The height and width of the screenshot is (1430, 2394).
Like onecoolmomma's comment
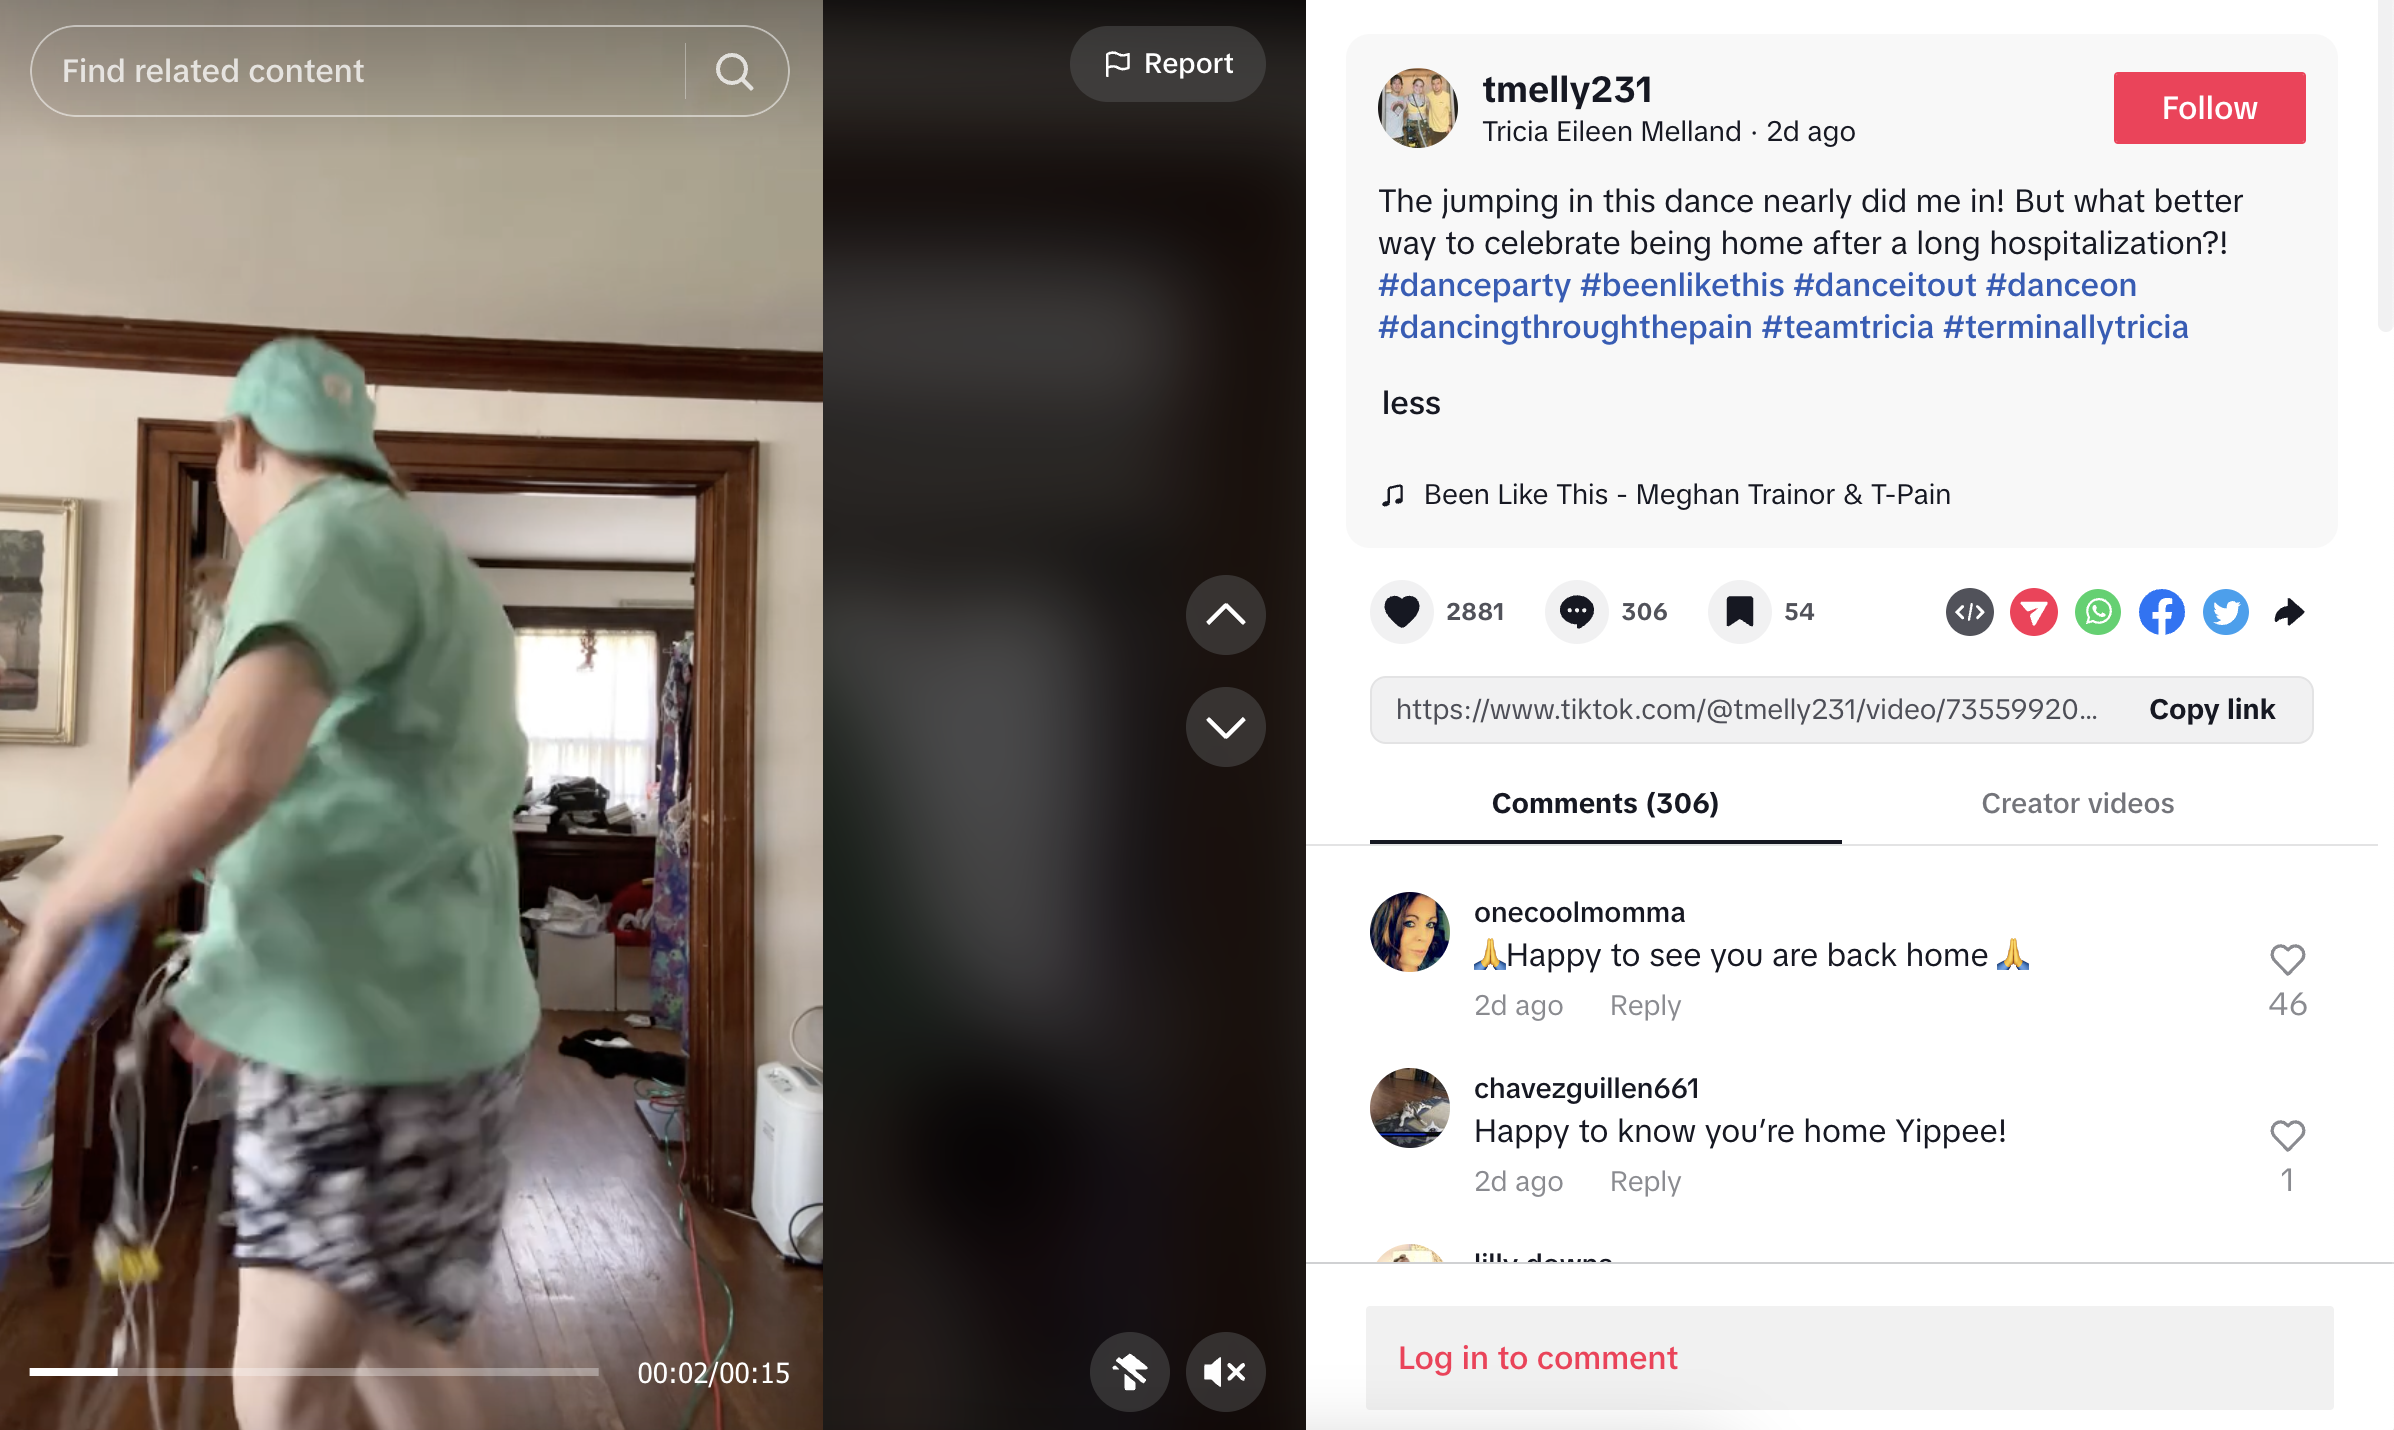click(2287, 959)
